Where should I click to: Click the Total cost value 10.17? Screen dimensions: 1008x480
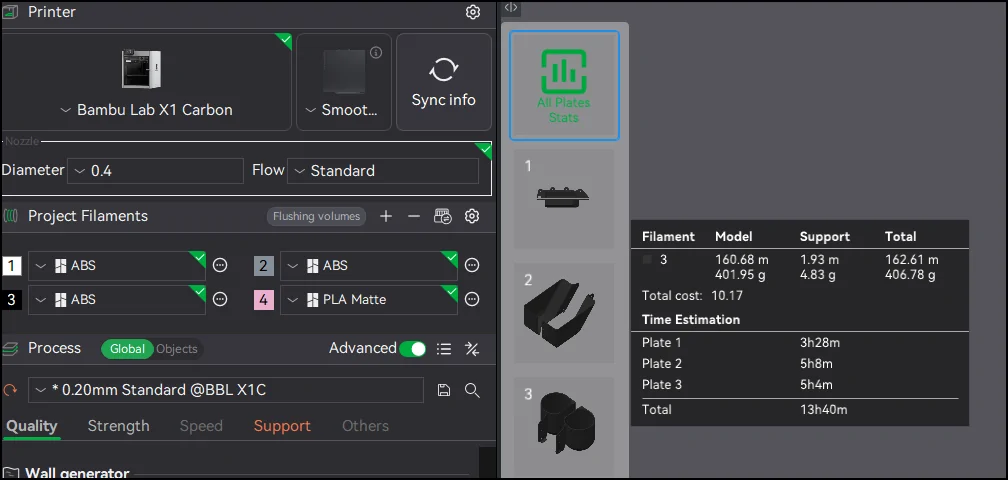[726, 296]
